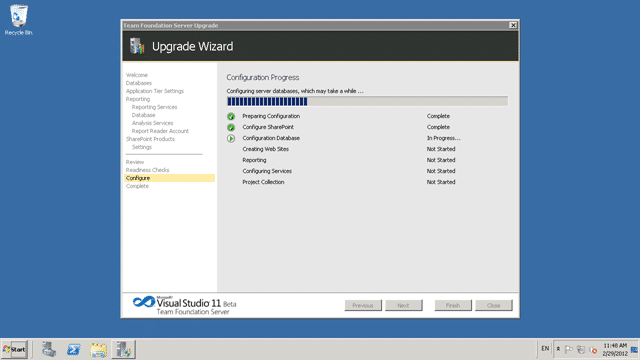Screen dimensions: 640x360
Task: Click the 'In Progress...' status text
Action: tap(443, 138)
